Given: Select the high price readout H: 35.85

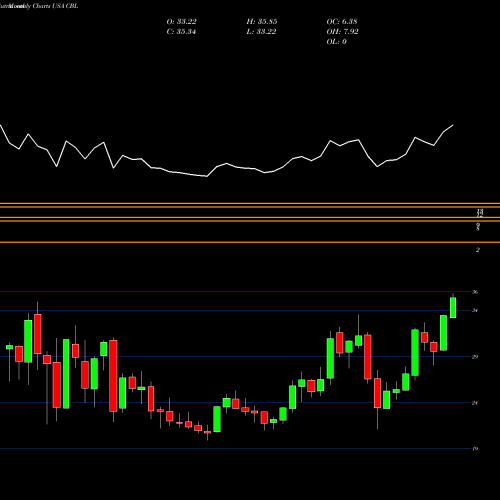Looking at the screenshot, I should click(262, 22).
